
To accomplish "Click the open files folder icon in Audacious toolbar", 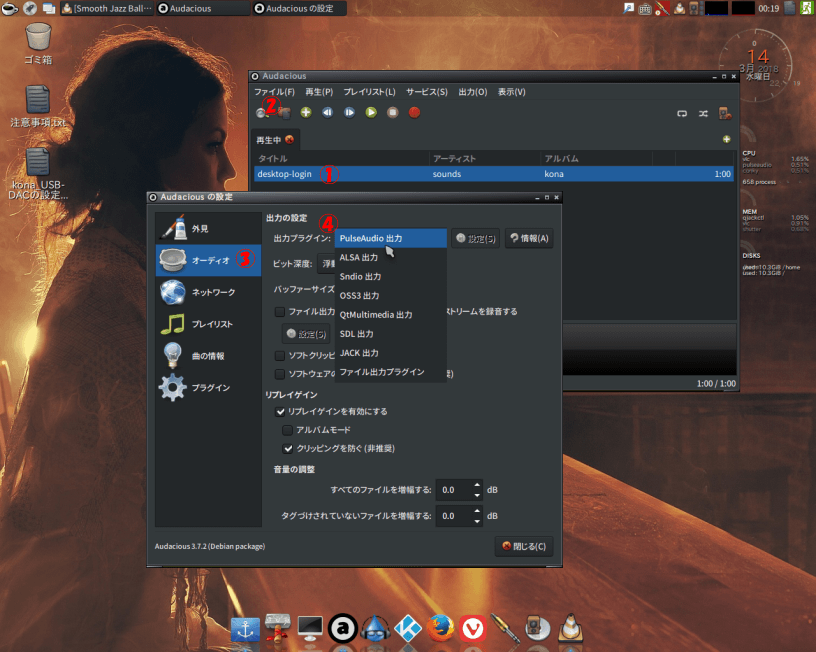I will tap(284, 112).
